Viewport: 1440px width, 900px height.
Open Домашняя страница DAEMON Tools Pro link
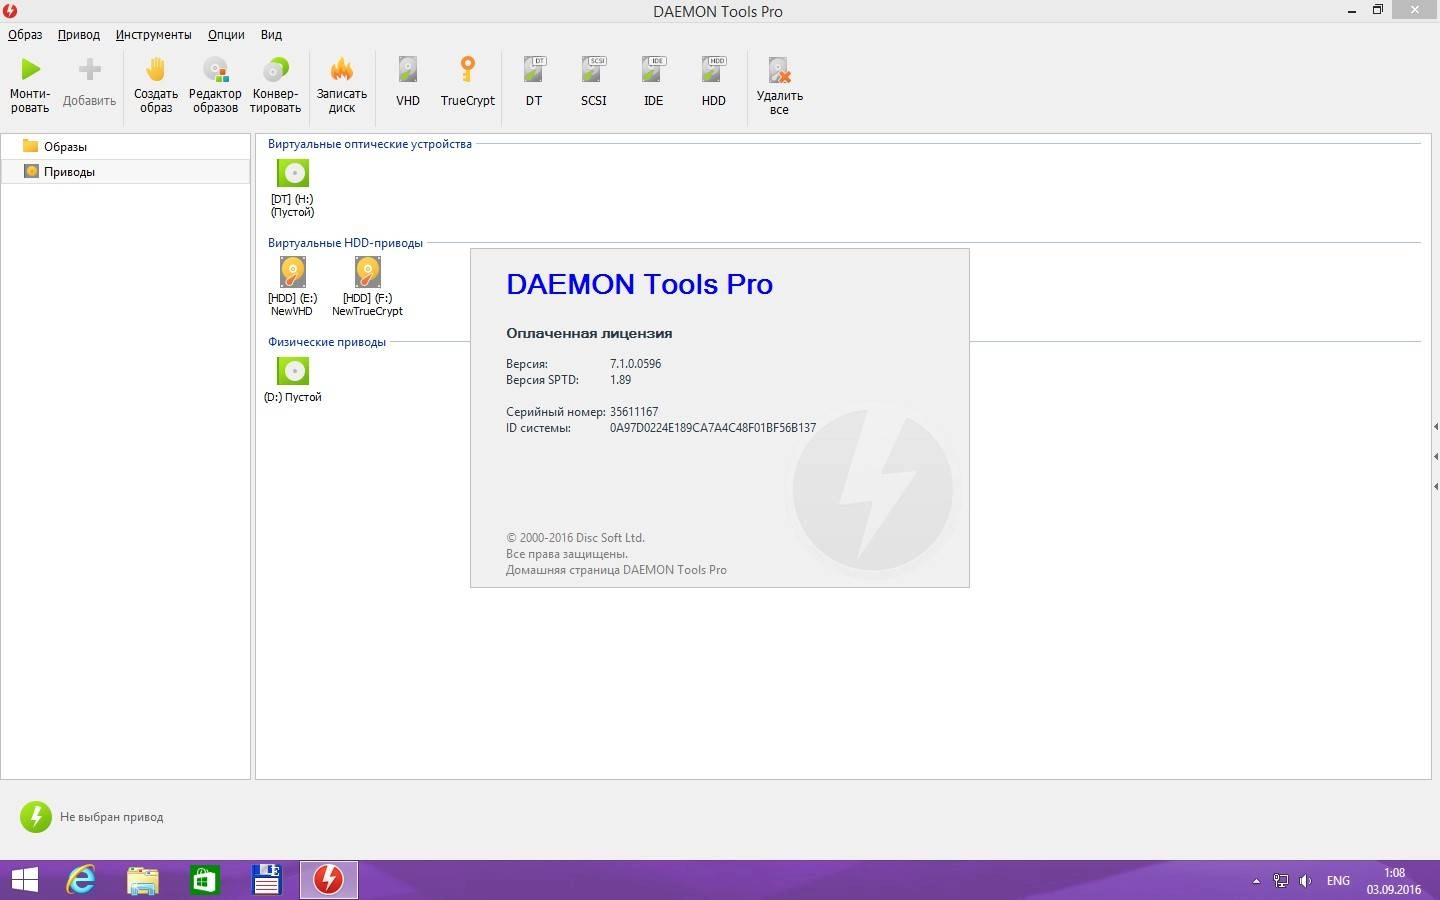pos(616,570)
